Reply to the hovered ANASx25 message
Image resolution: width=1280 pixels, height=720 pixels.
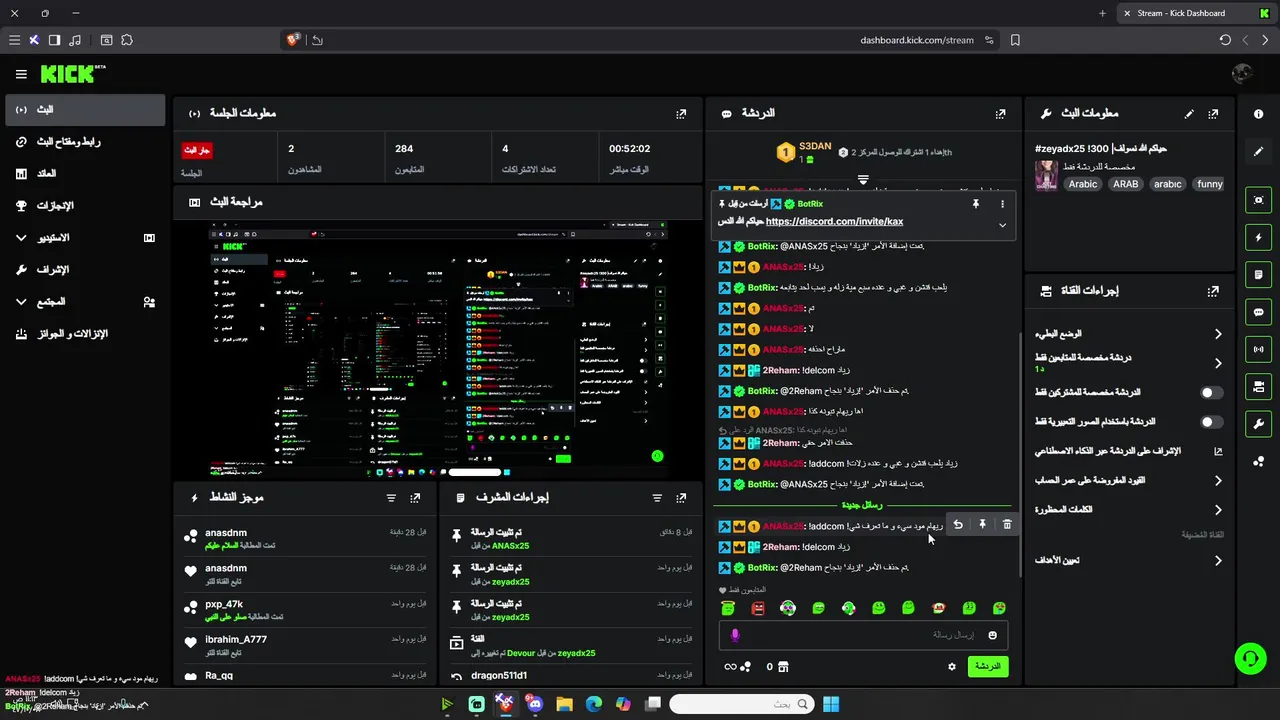958,525
